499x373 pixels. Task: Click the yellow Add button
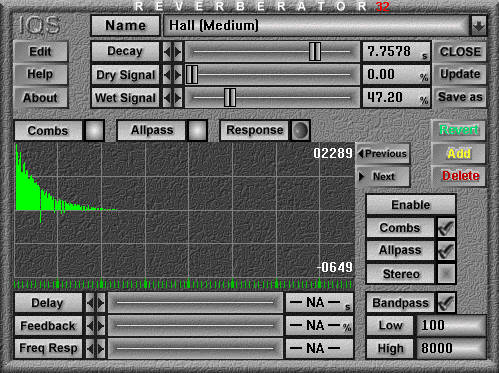(x=459, y=153)
